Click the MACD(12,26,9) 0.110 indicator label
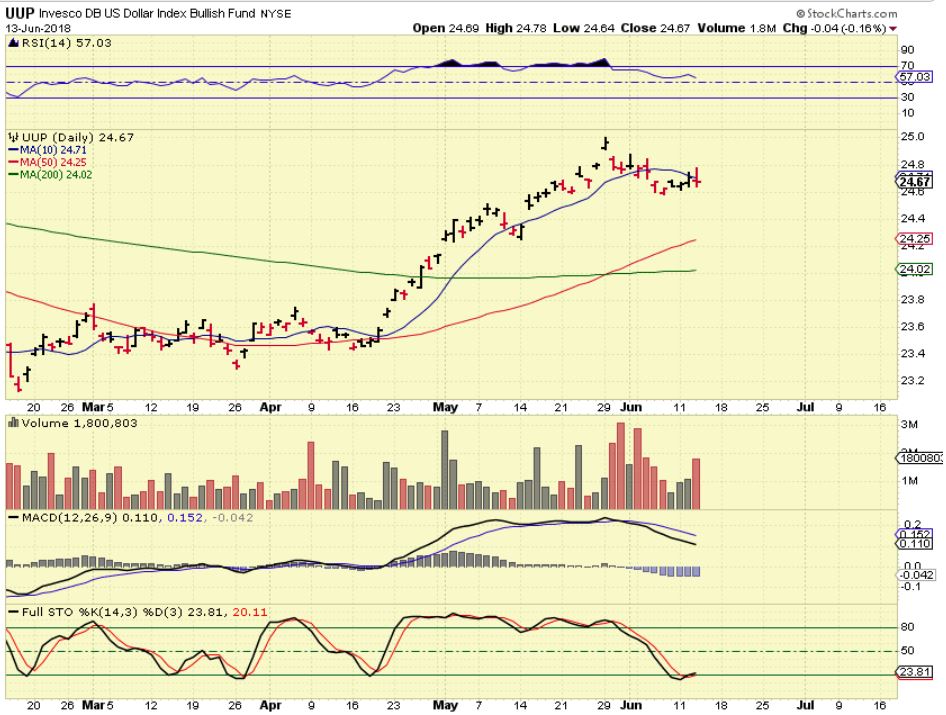The width and height of the screenshot is (946, 715). [x=90, y=518]
